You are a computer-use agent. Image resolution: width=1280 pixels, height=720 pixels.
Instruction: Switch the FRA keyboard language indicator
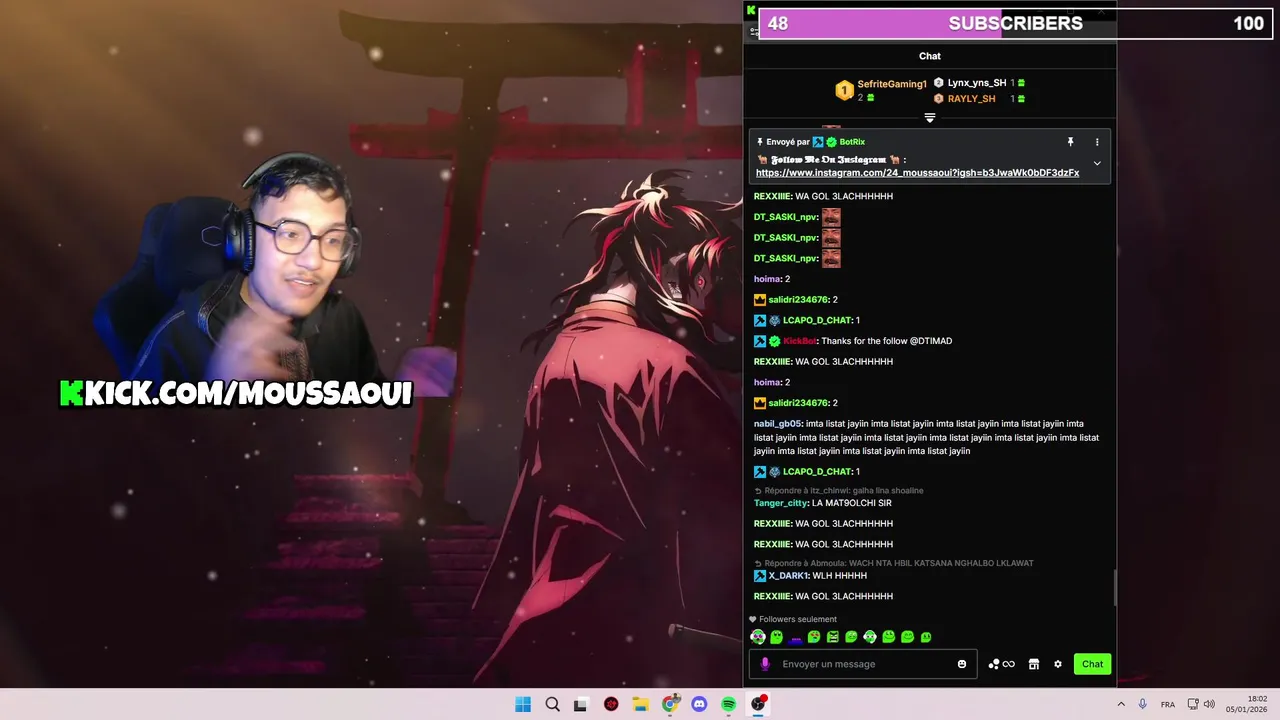point(1168,705)
